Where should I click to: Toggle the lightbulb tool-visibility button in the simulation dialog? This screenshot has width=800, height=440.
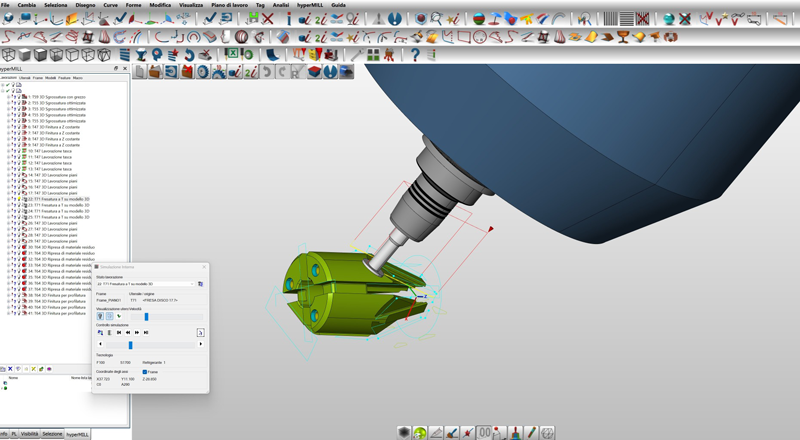100,316
